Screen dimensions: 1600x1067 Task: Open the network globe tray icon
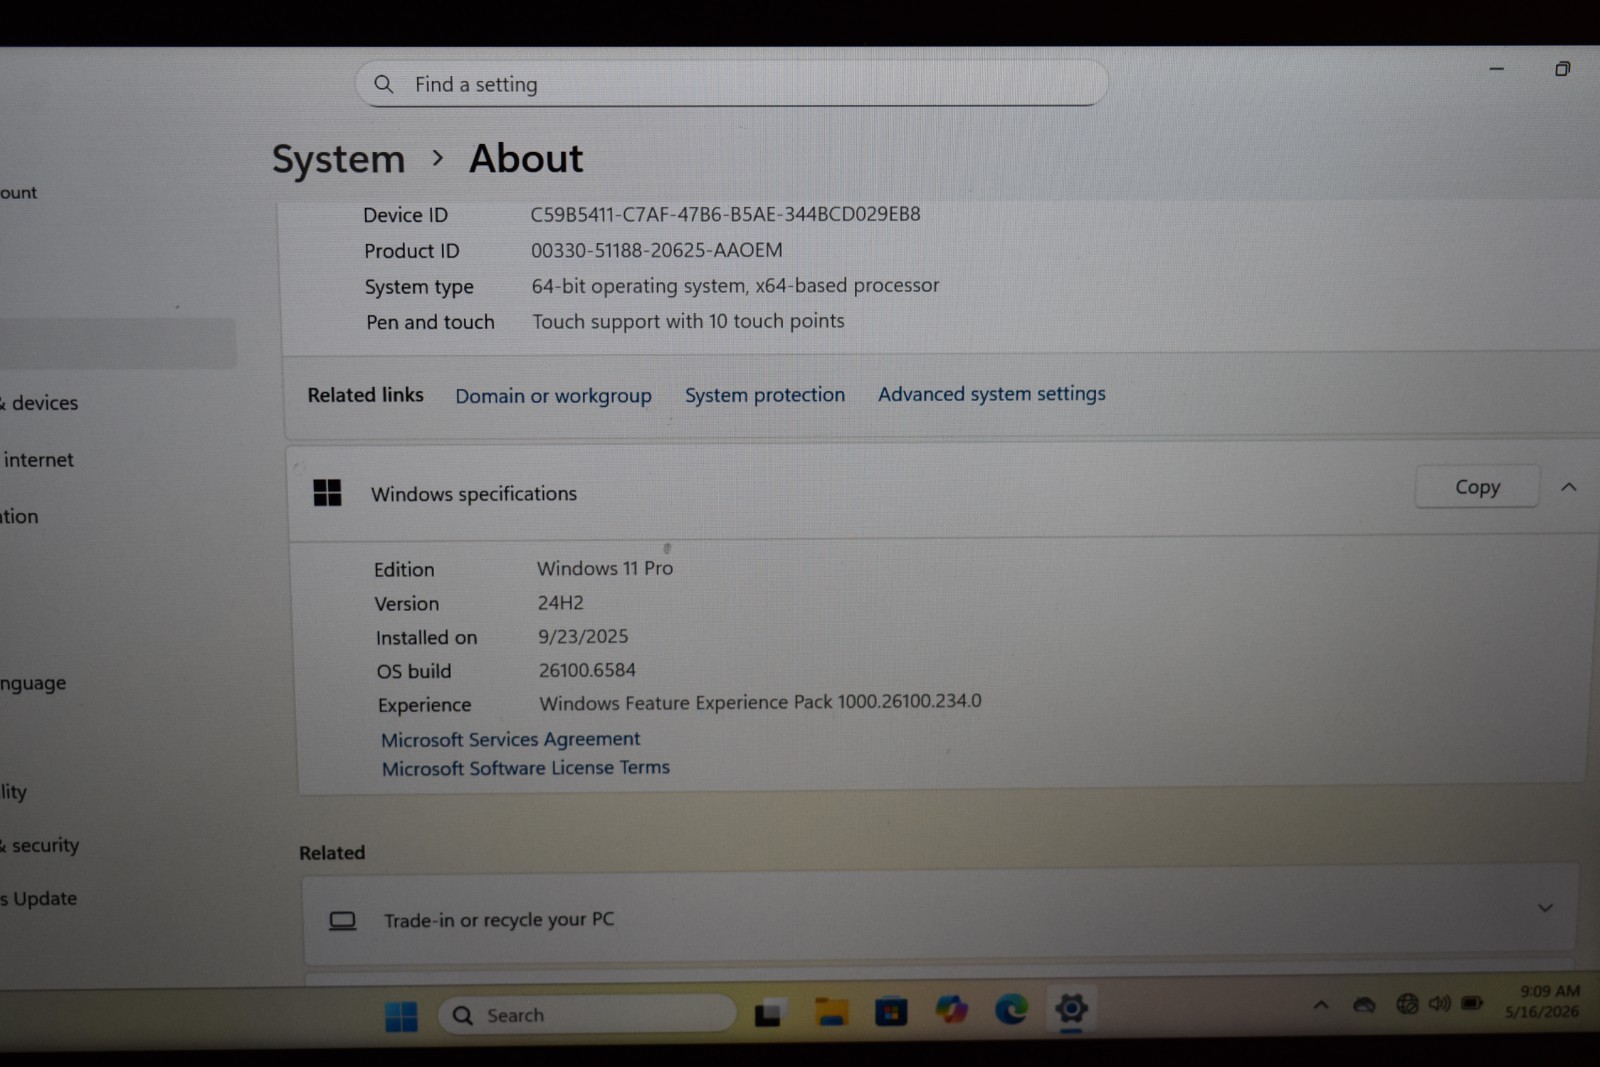[1407, 1003]
